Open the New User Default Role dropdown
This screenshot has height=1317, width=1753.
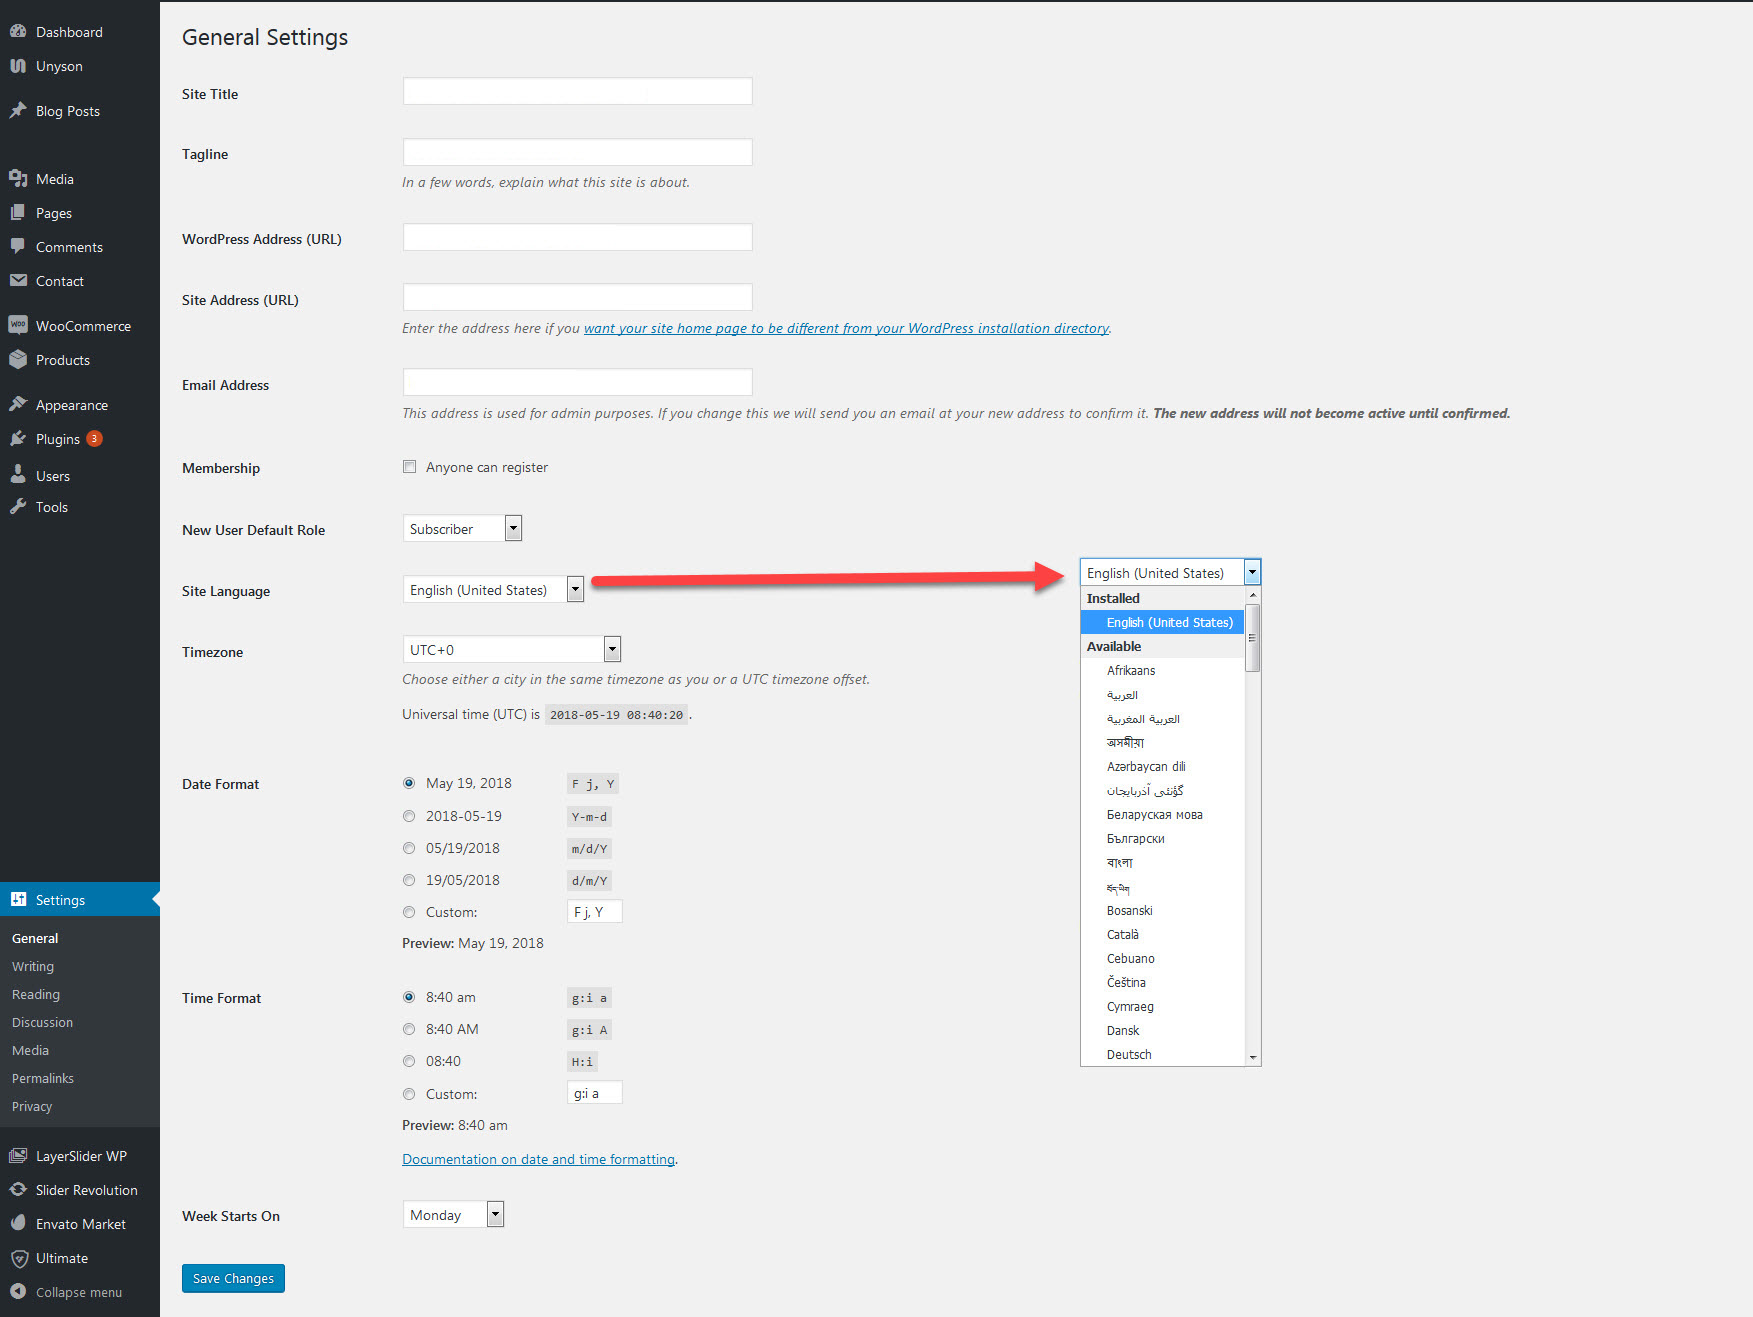pos(462,528)
